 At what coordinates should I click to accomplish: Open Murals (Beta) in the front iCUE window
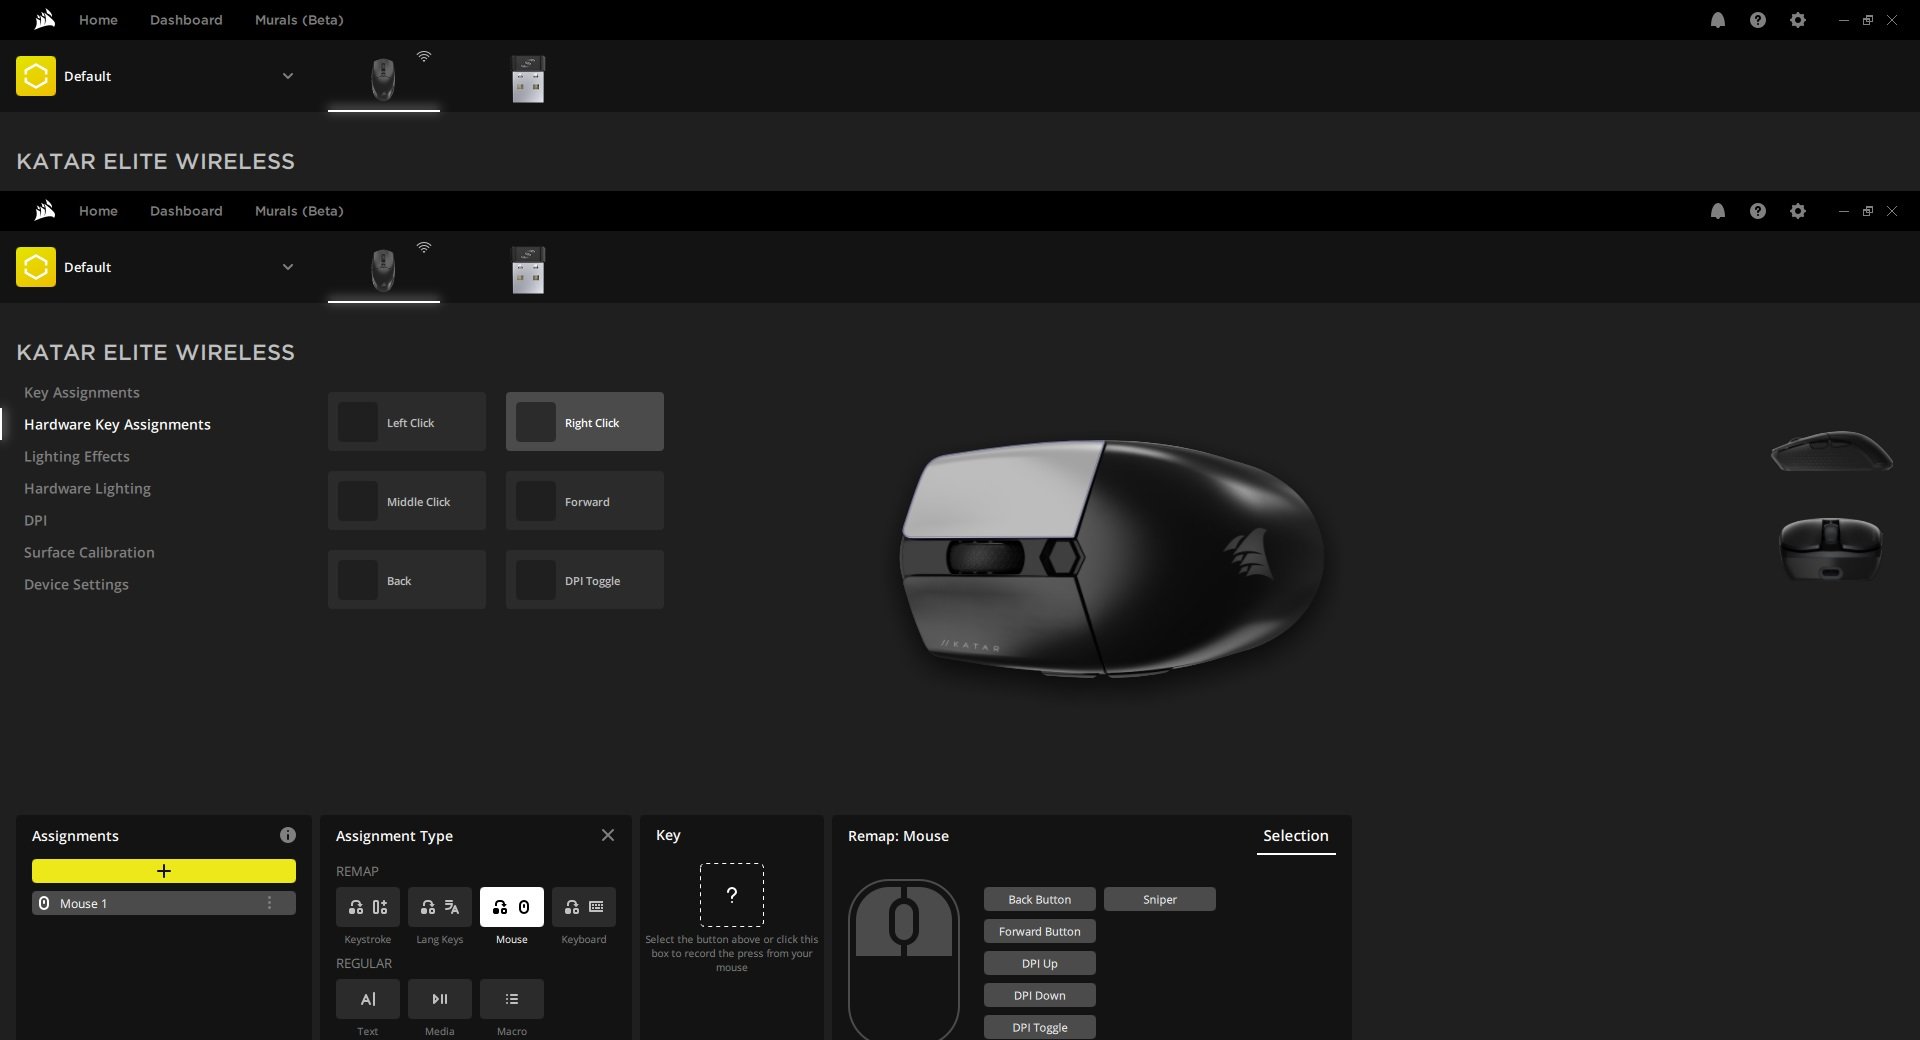click(299, 211)
